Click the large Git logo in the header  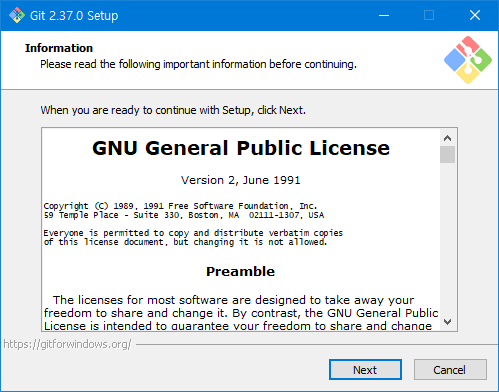coord(468,60)
